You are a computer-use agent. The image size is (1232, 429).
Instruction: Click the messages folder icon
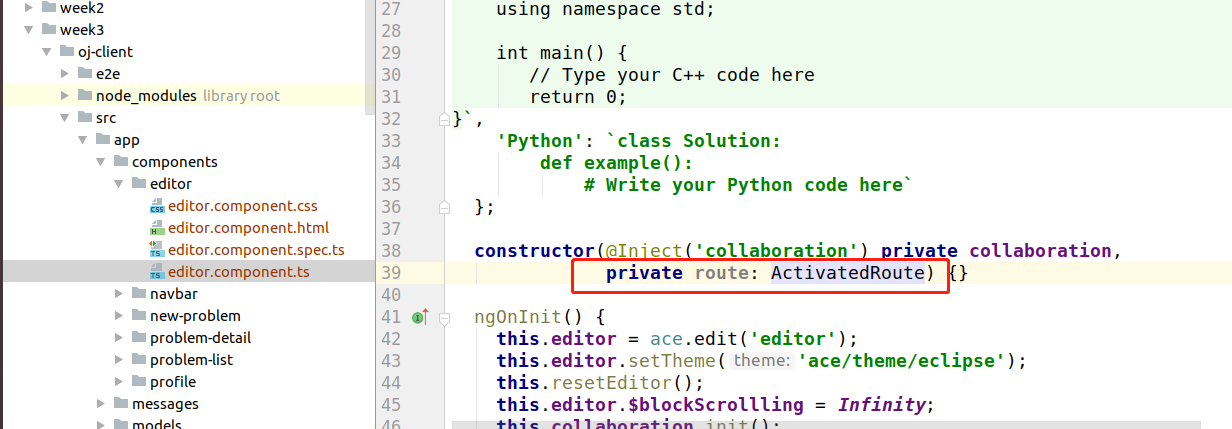pyautogui.click(x=120, y=403)
